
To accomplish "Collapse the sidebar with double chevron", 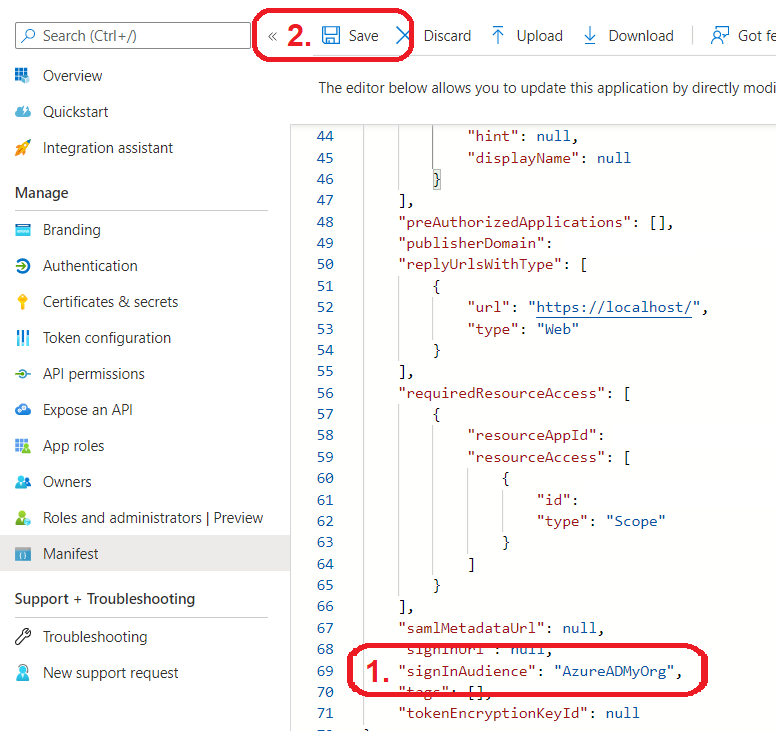I will point(272,36).
